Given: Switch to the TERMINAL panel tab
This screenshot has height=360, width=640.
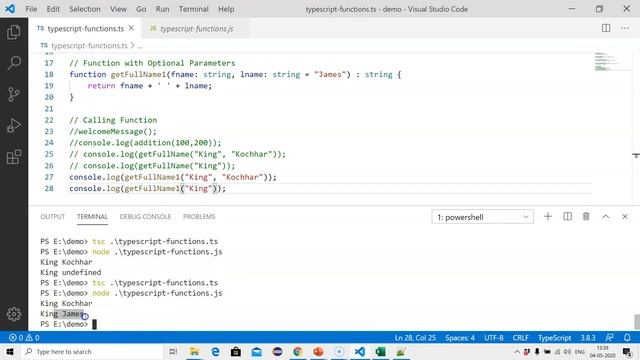Looking at the screenshot, I should [92, 217].
